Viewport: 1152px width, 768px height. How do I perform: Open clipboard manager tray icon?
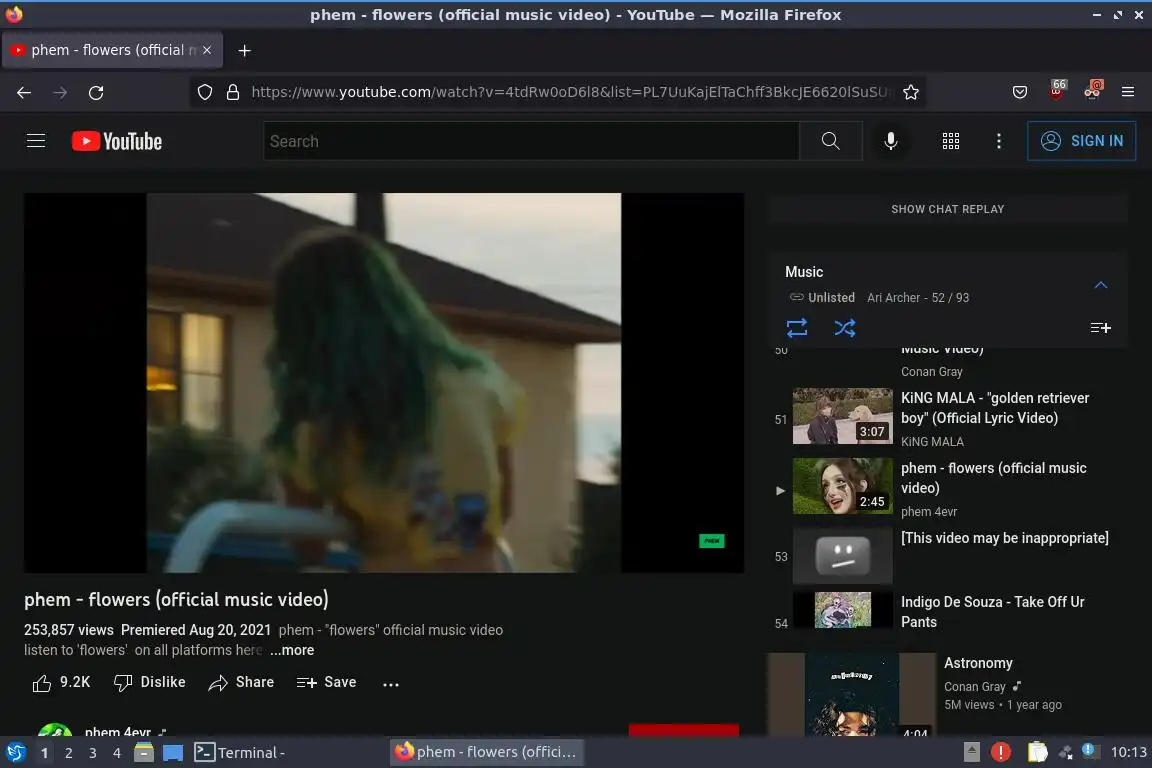[x=1037, y=752]
